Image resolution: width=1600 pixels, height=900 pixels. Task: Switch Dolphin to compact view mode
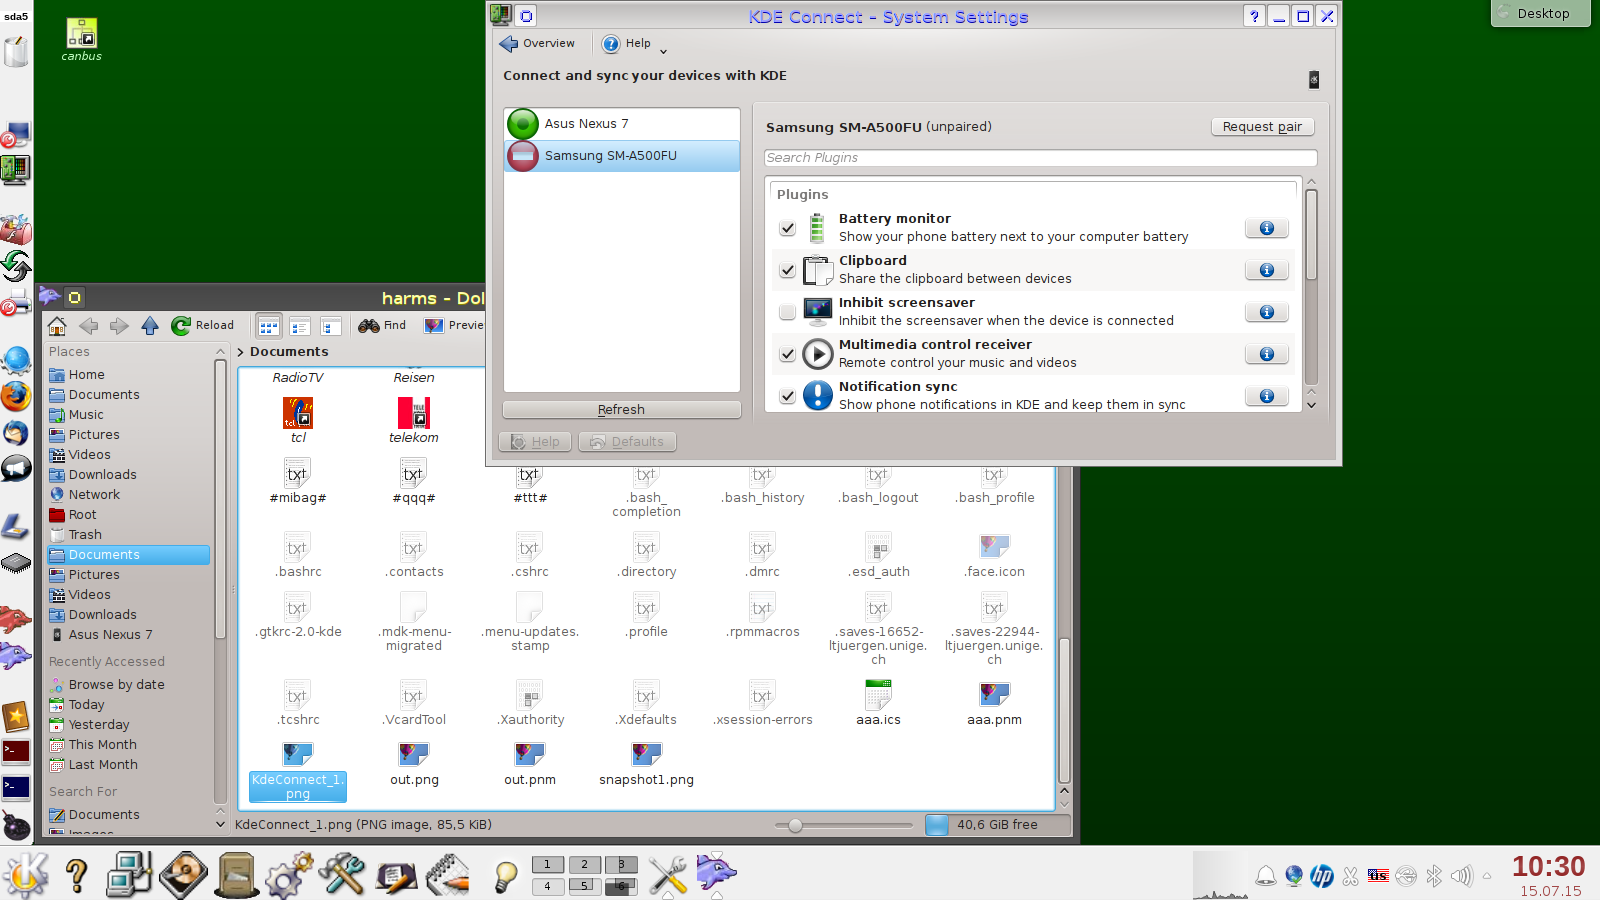299,326
